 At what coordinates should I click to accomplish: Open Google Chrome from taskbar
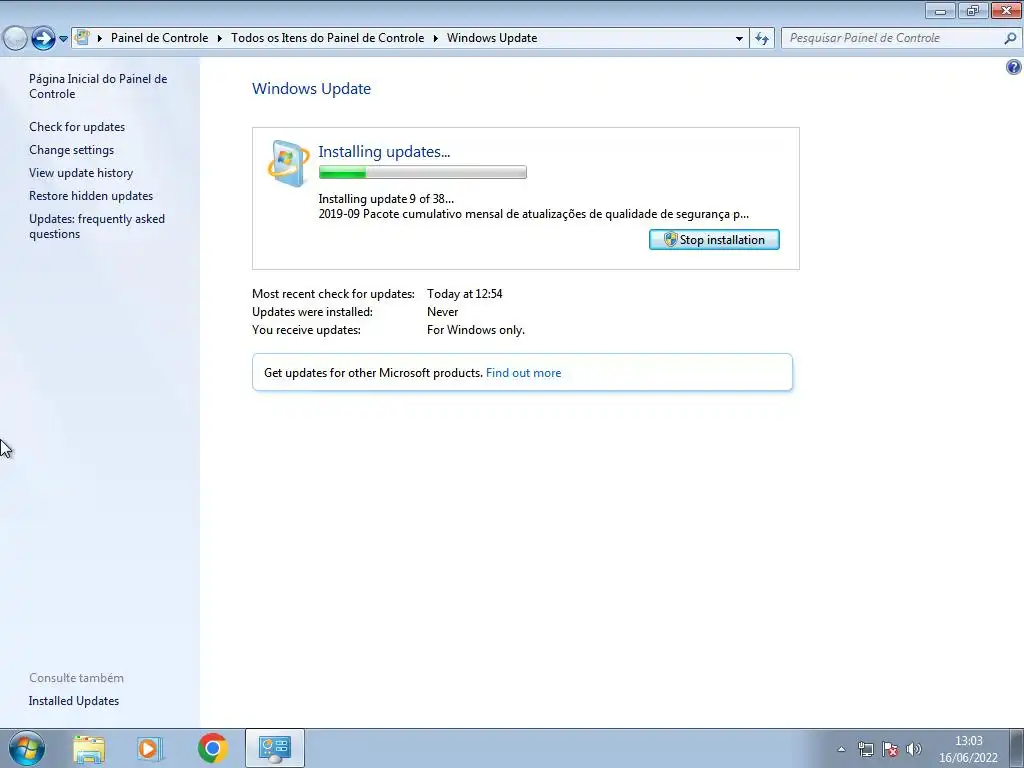point(212,748)
